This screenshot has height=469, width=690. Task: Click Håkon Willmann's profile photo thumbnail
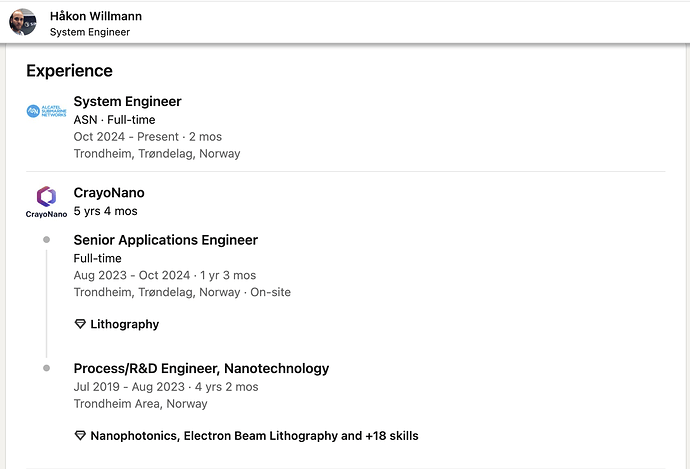tap(22, 22)
